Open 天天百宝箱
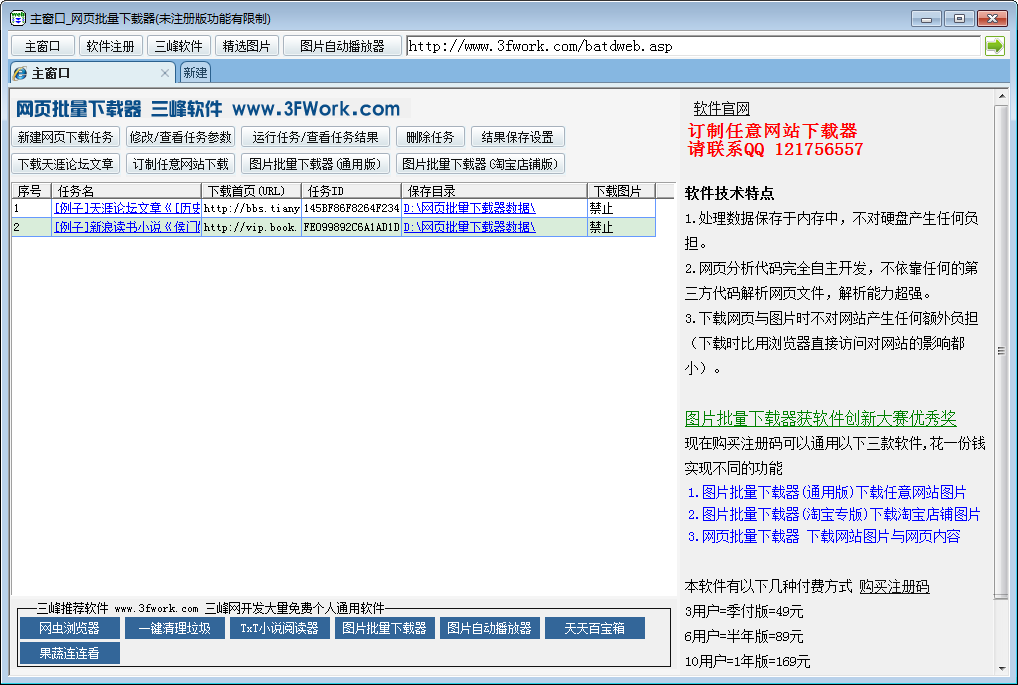This screenshot has width=1018, height=685. [595, 628]
